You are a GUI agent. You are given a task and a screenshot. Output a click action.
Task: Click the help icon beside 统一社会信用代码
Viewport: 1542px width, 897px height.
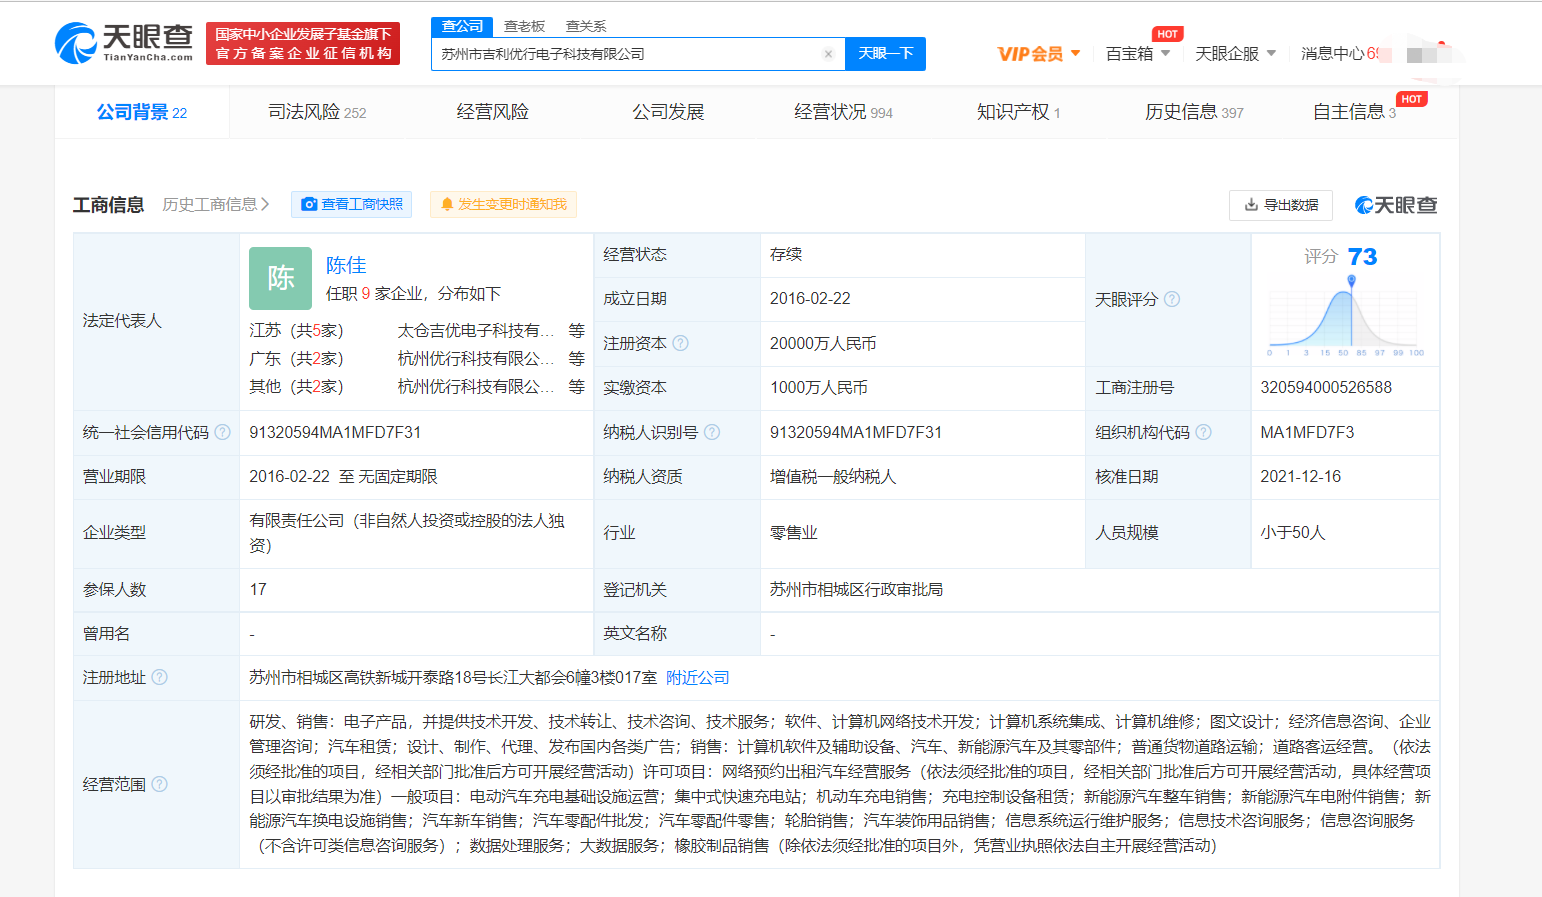(x=222, y=432)
